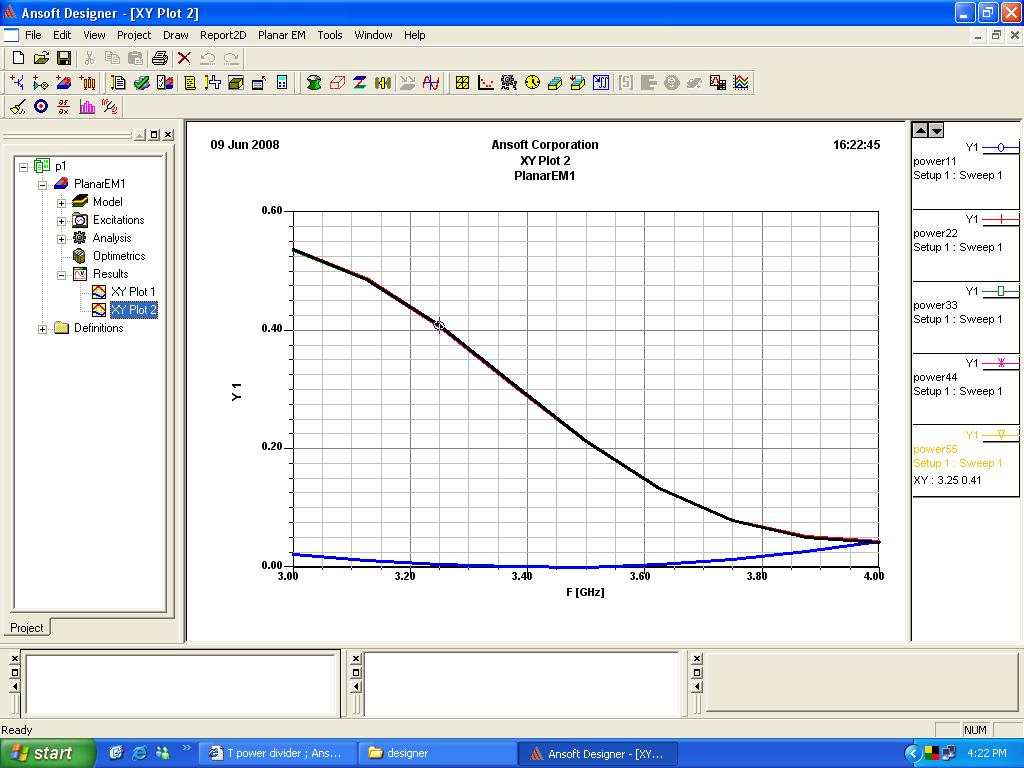Click the calculator icon in toolbar

point(282,83)
